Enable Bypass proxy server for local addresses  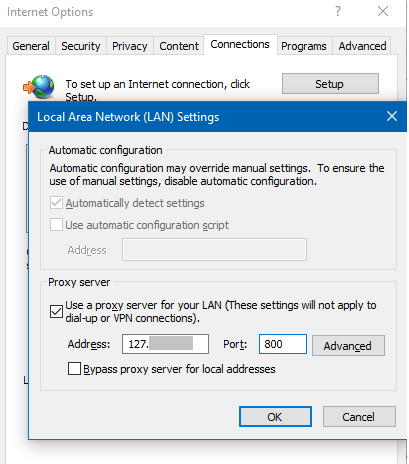pyautogui.click(x=74, y=369)
